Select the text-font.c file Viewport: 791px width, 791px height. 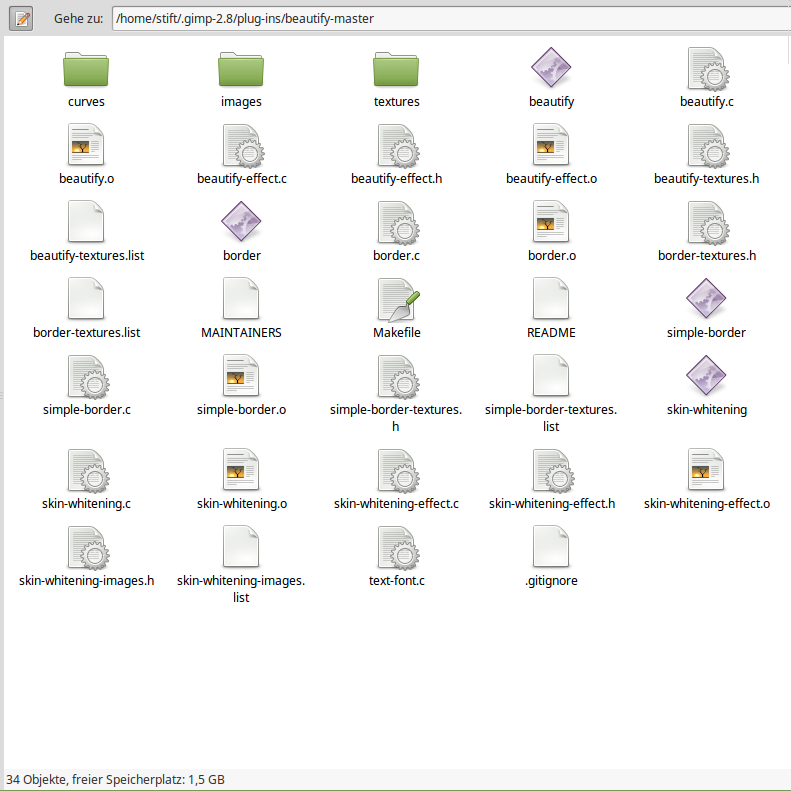pyautogui.click(x=396, y=547)
